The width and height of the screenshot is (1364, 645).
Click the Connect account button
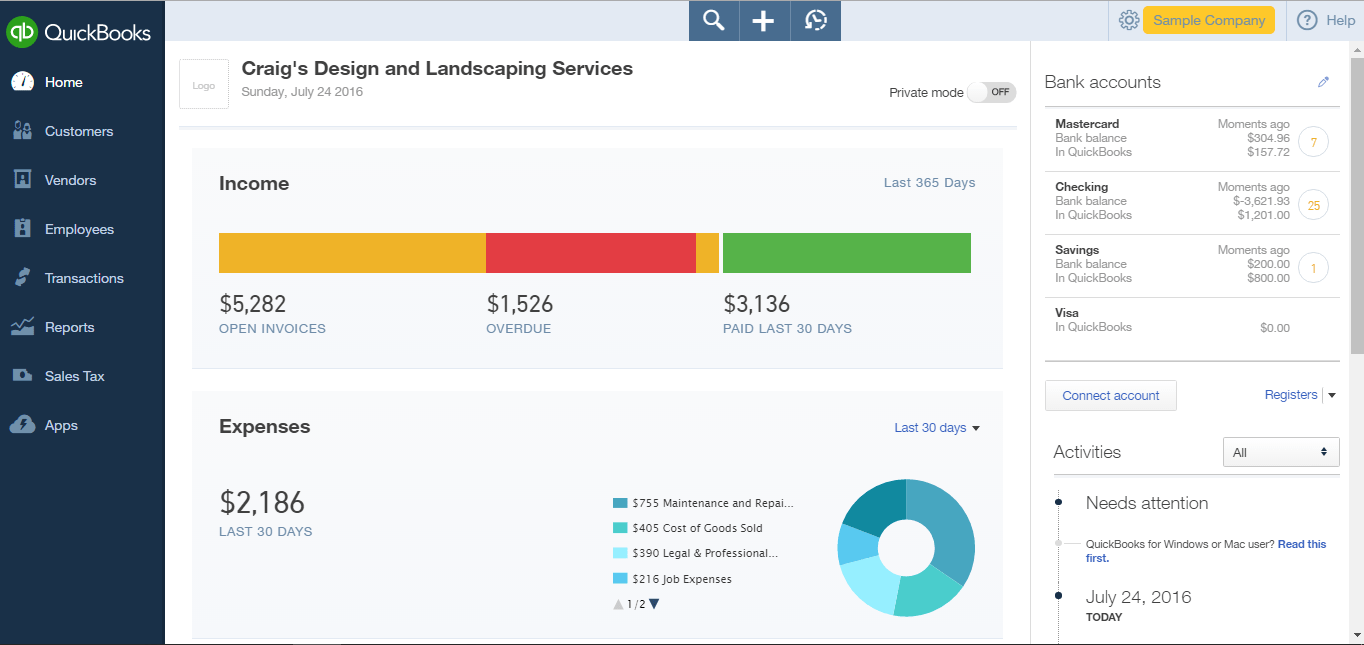(1110, 395)
